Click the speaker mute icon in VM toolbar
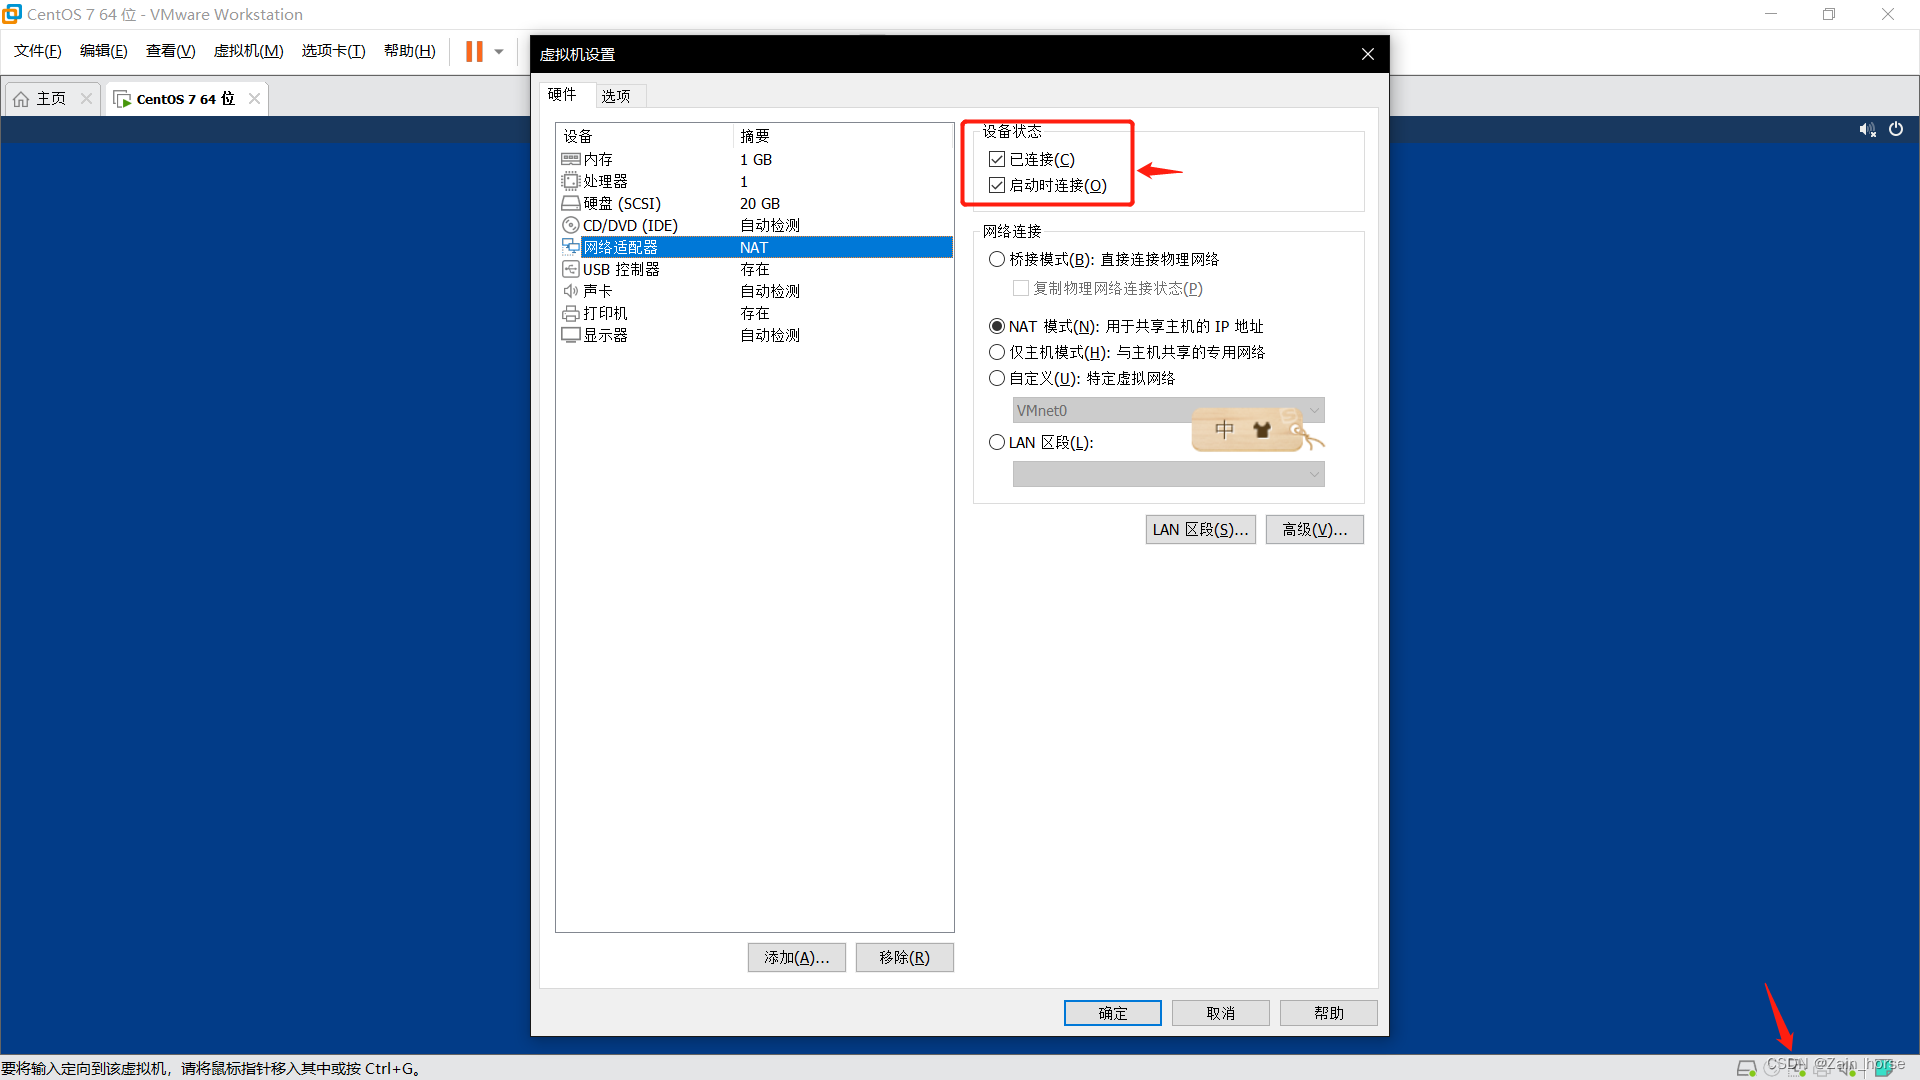This screenshot has height=1080, width=1920. coord(1867,130)
